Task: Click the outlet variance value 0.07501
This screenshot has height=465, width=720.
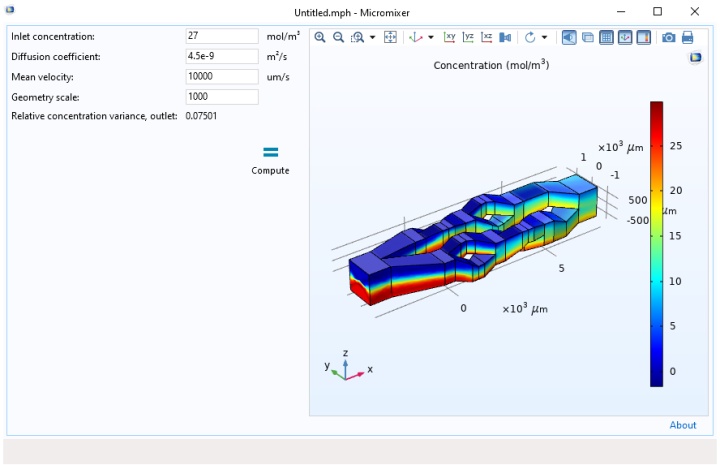Action: (x=201, y=116)
